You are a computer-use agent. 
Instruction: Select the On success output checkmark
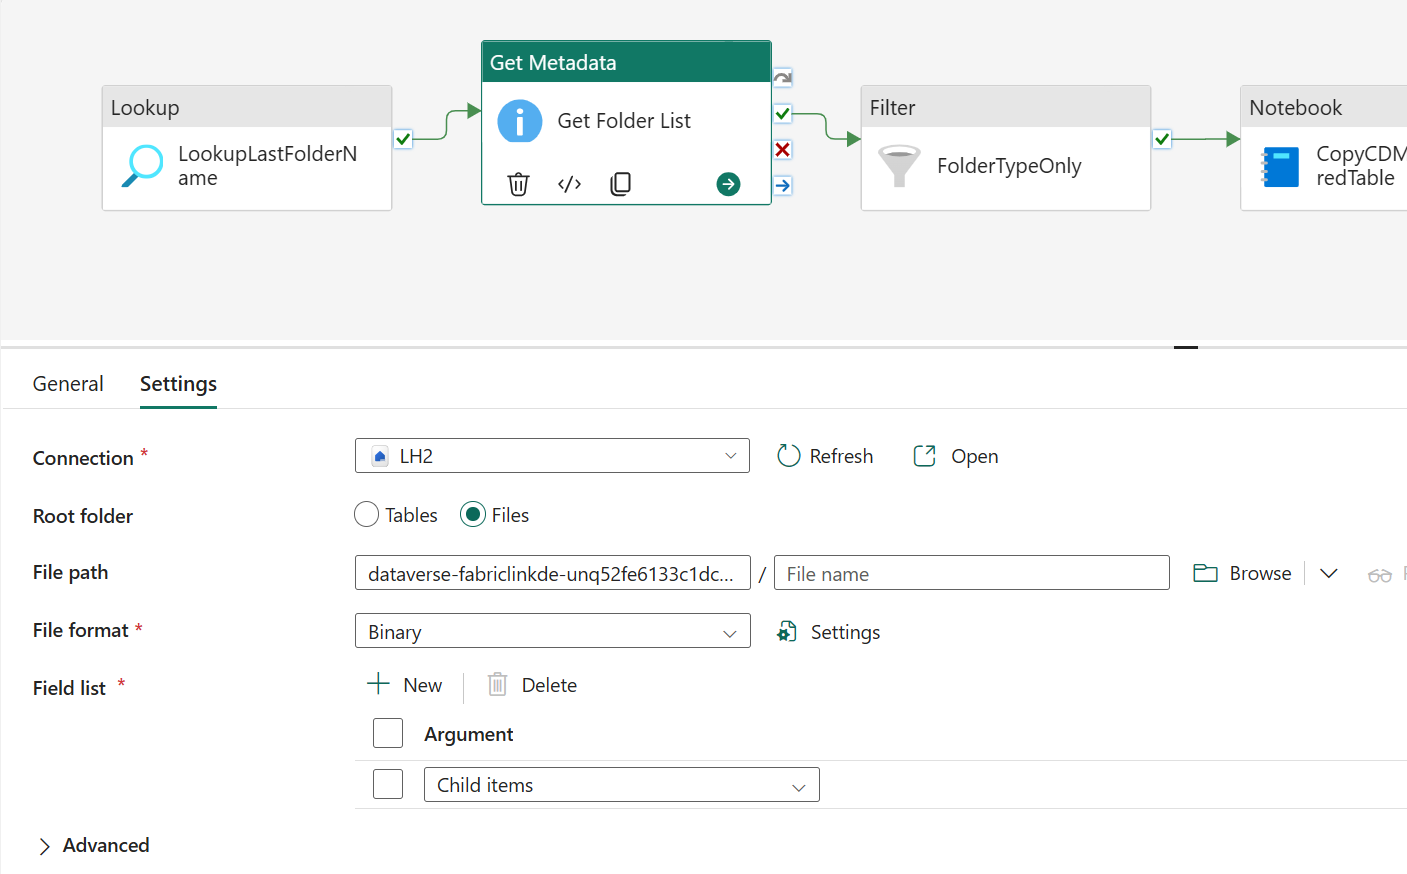(x=782, y=113)
